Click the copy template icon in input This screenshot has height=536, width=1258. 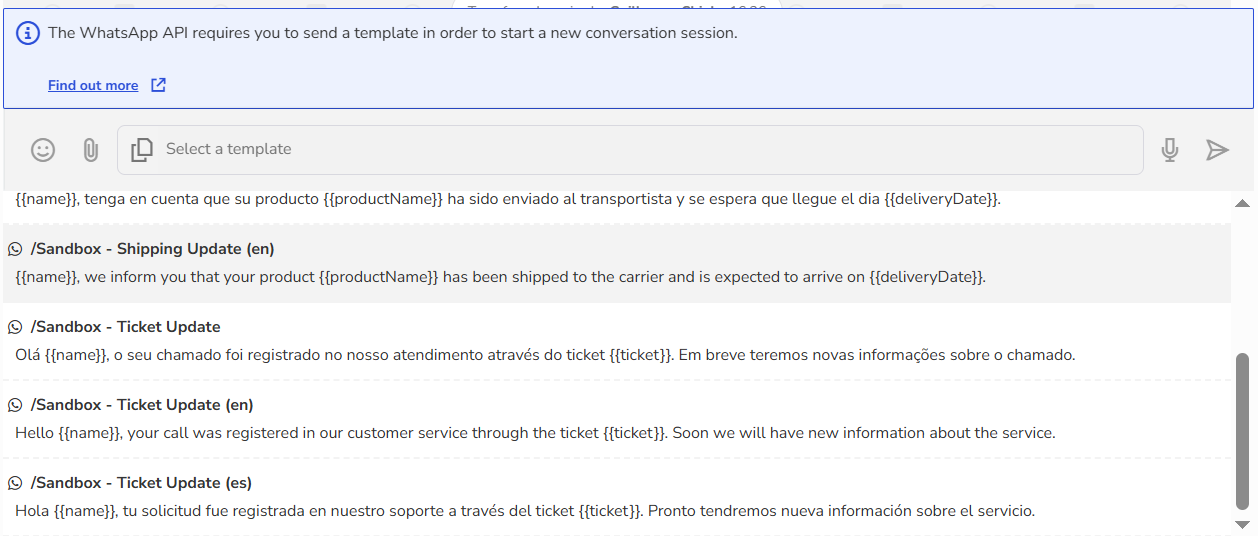(142, 150)
